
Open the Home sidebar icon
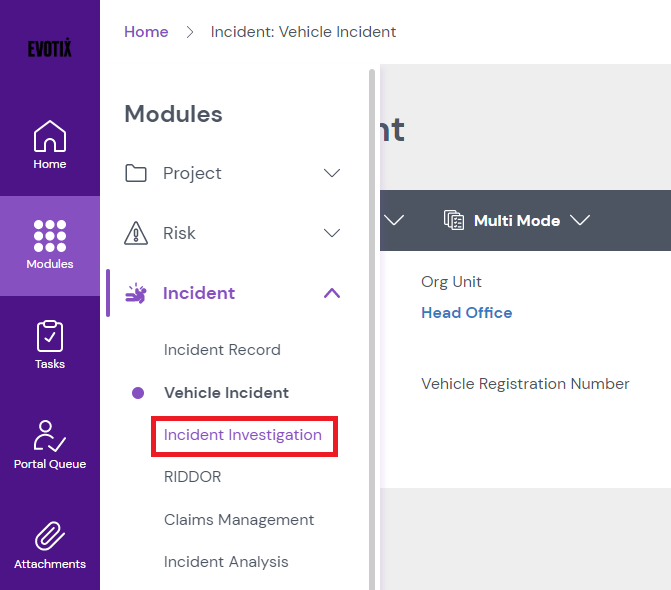point(50,137)
